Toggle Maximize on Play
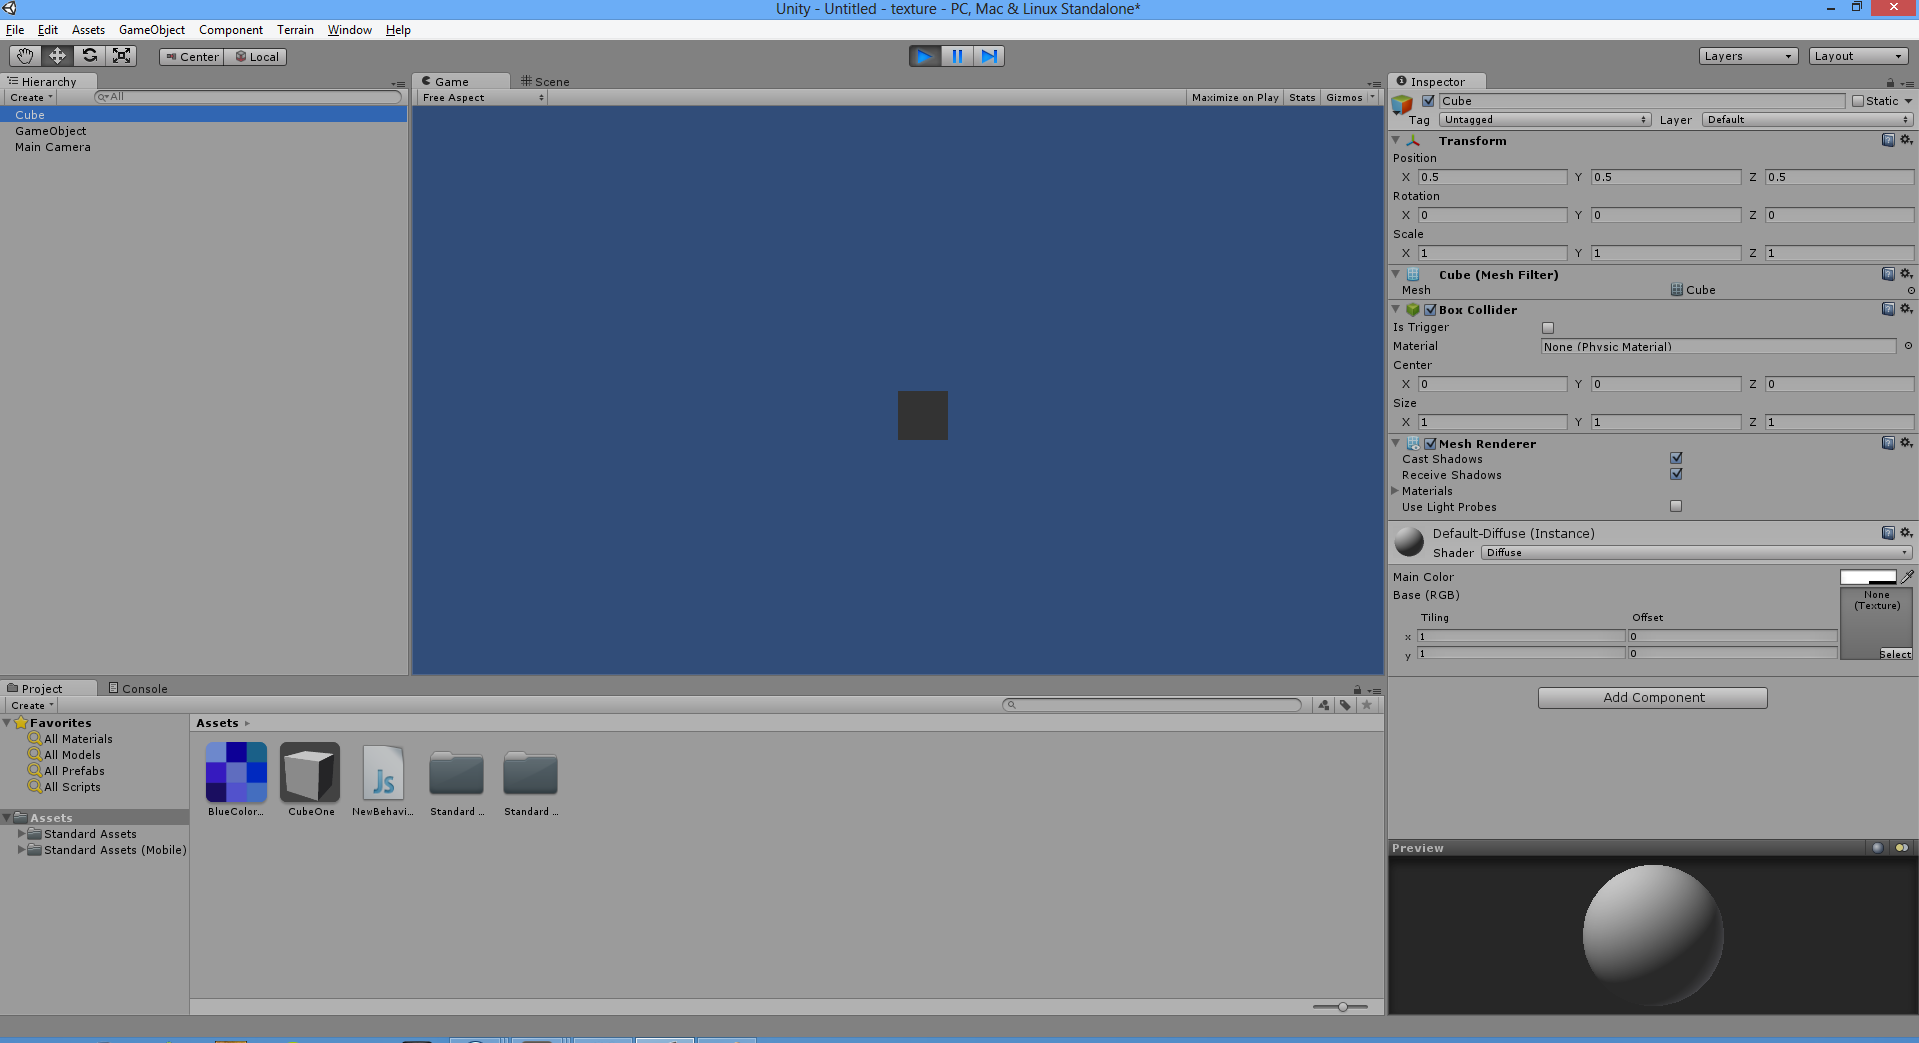This screenshot has width=1919, height=1043. (x=1235, y=98)
